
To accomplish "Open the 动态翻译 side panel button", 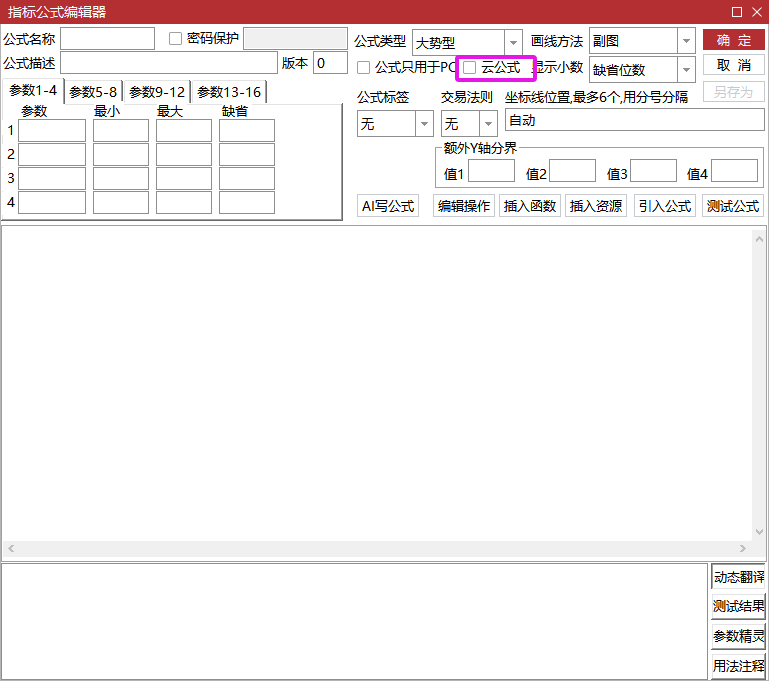I will pyautogui.click(x=738, y=578).
